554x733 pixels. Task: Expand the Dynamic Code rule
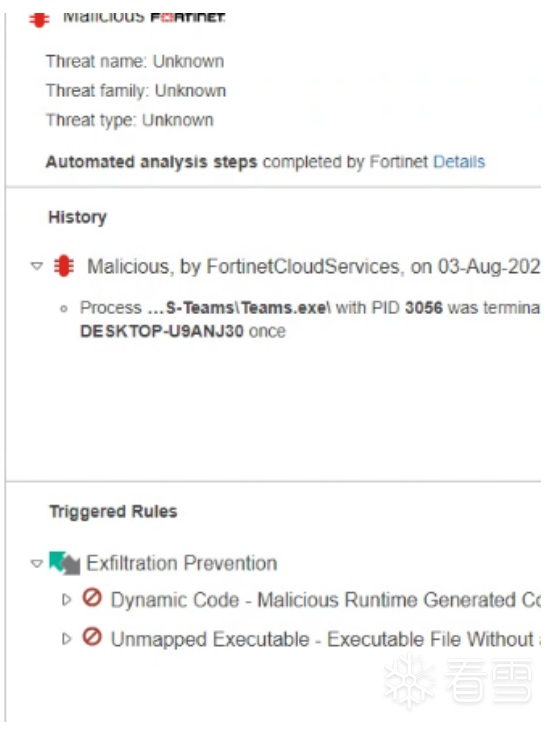click(x=67, y=599)
